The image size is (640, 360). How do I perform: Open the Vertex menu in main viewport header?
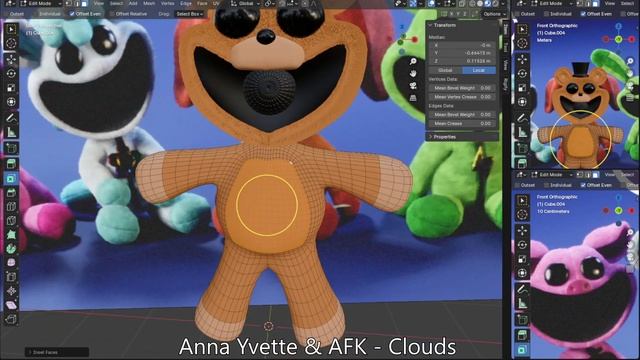168,3
